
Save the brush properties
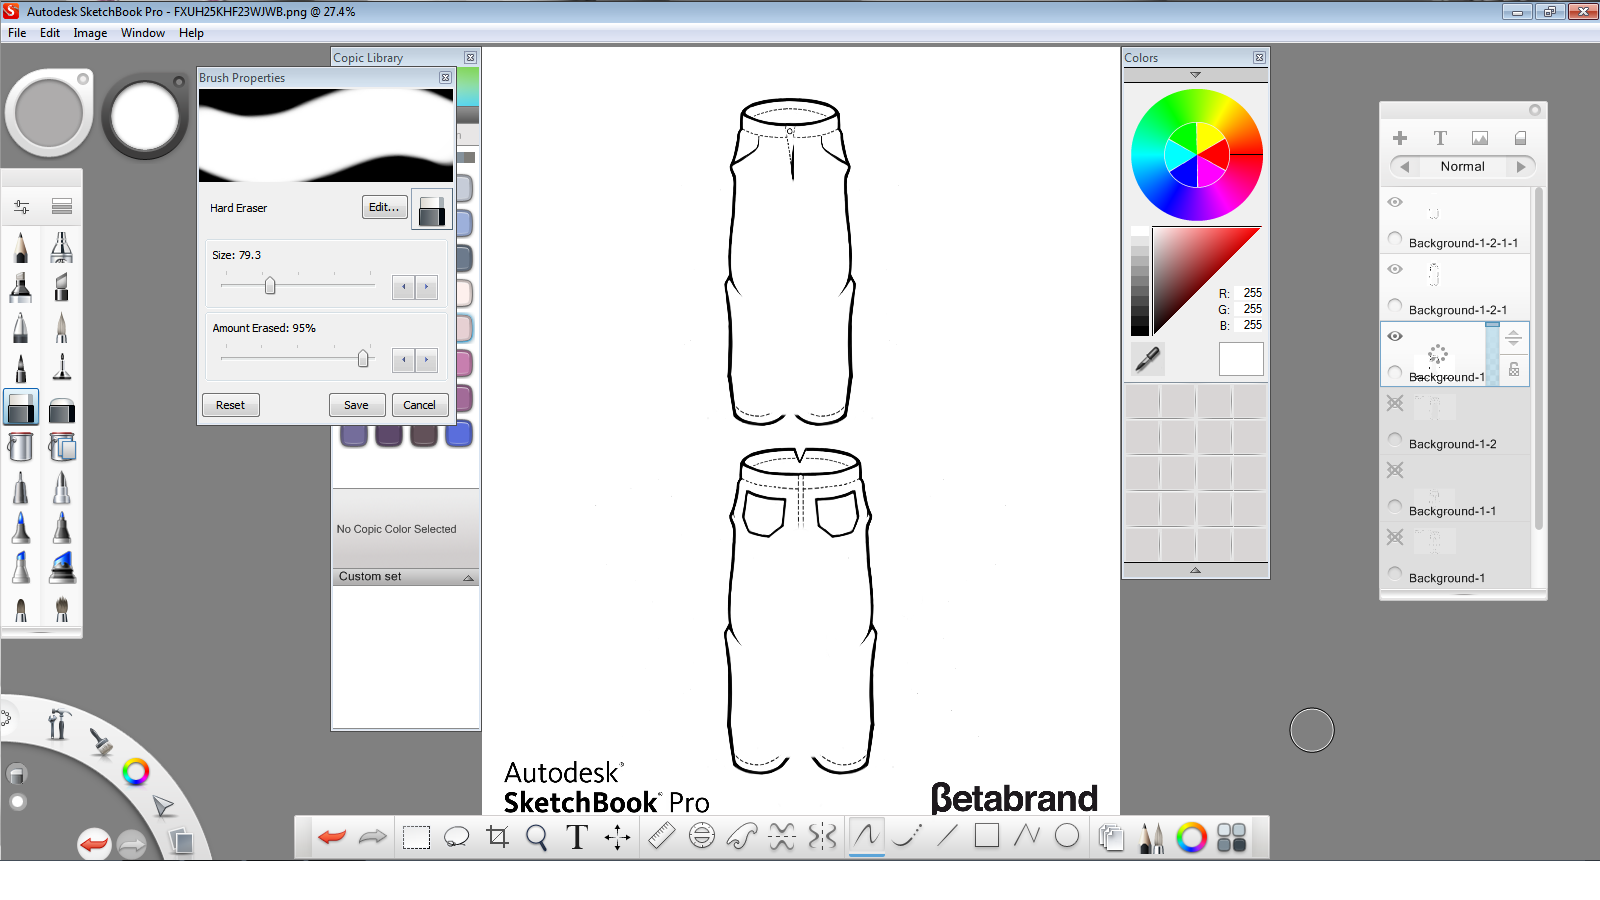356,405
